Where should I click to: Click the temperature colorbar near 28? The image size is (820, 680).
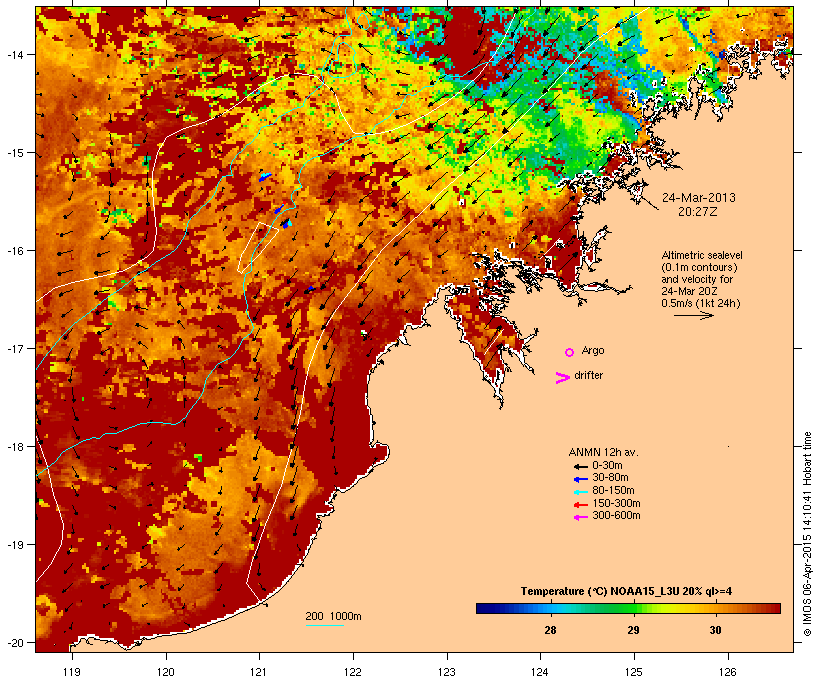point(550,608)
